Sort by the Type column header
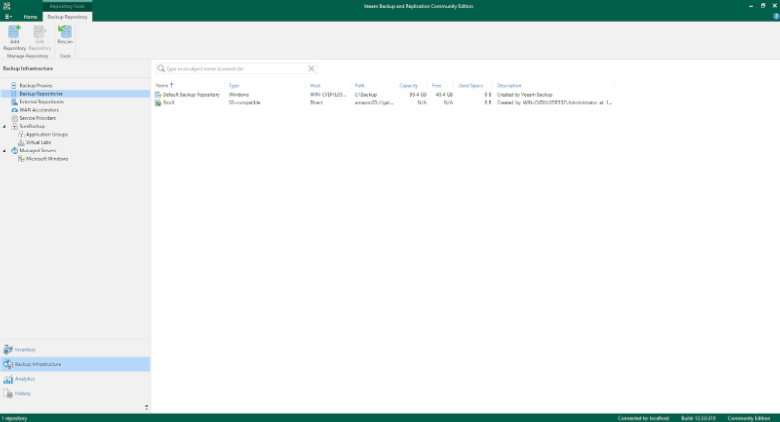 [234, 86]
